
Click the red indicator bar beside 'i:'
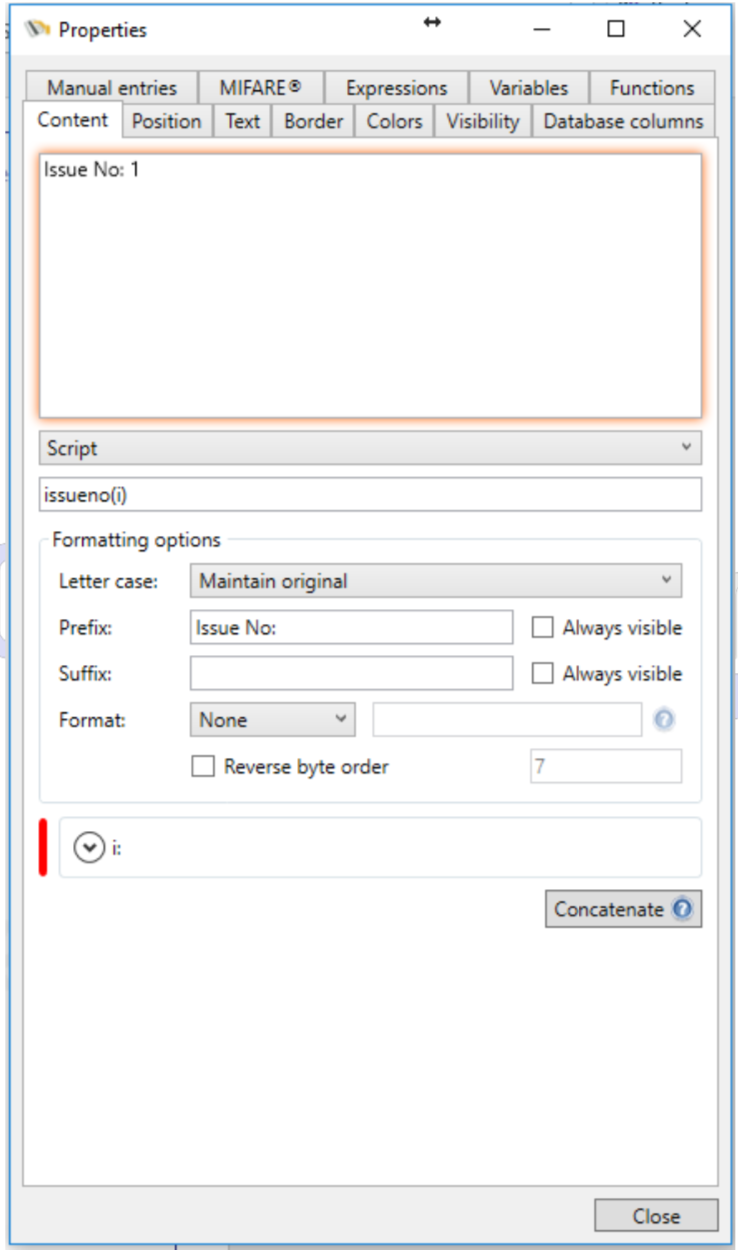[43, 847]
